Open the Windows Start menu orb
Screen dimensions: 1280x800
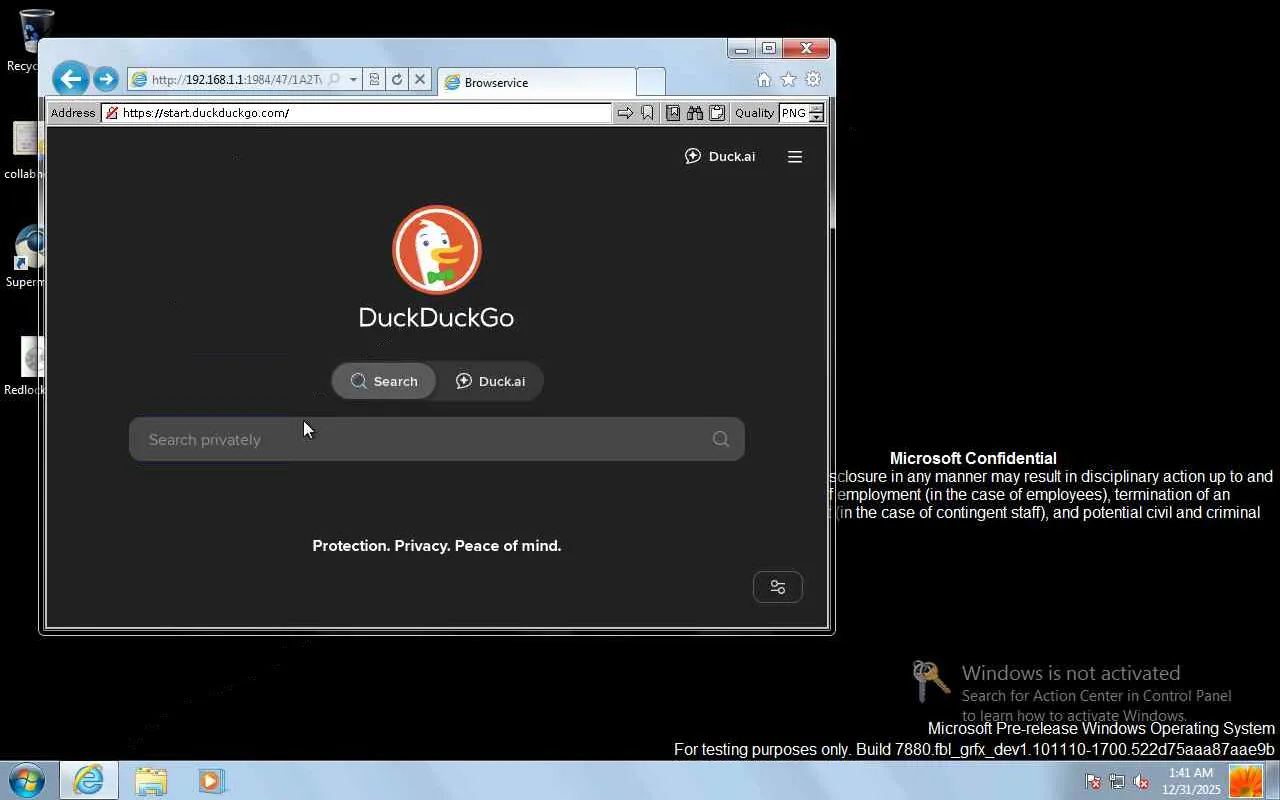pyautogui.click(x=25, y=780)
